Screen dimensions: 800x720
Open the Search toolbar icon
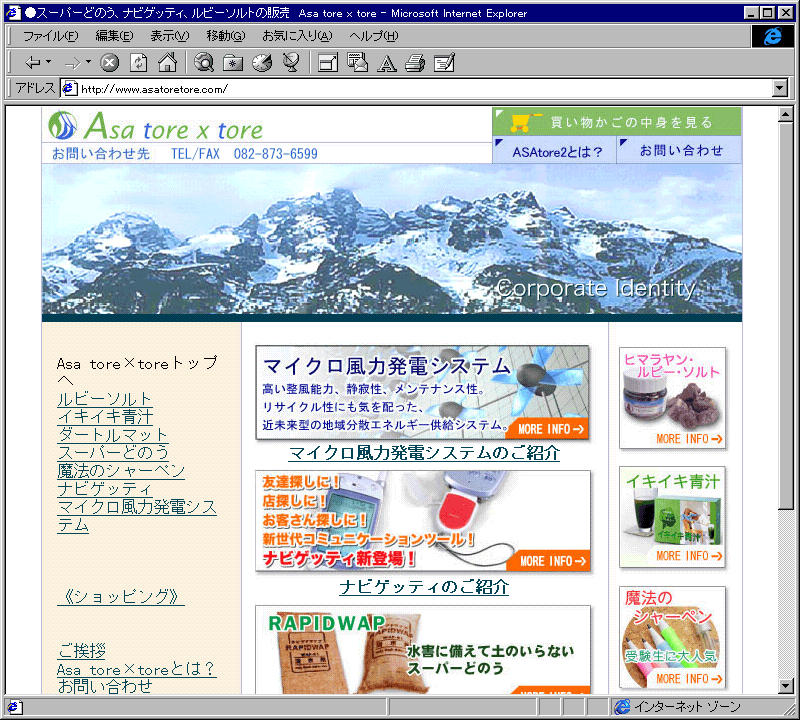tap(204, 63)
